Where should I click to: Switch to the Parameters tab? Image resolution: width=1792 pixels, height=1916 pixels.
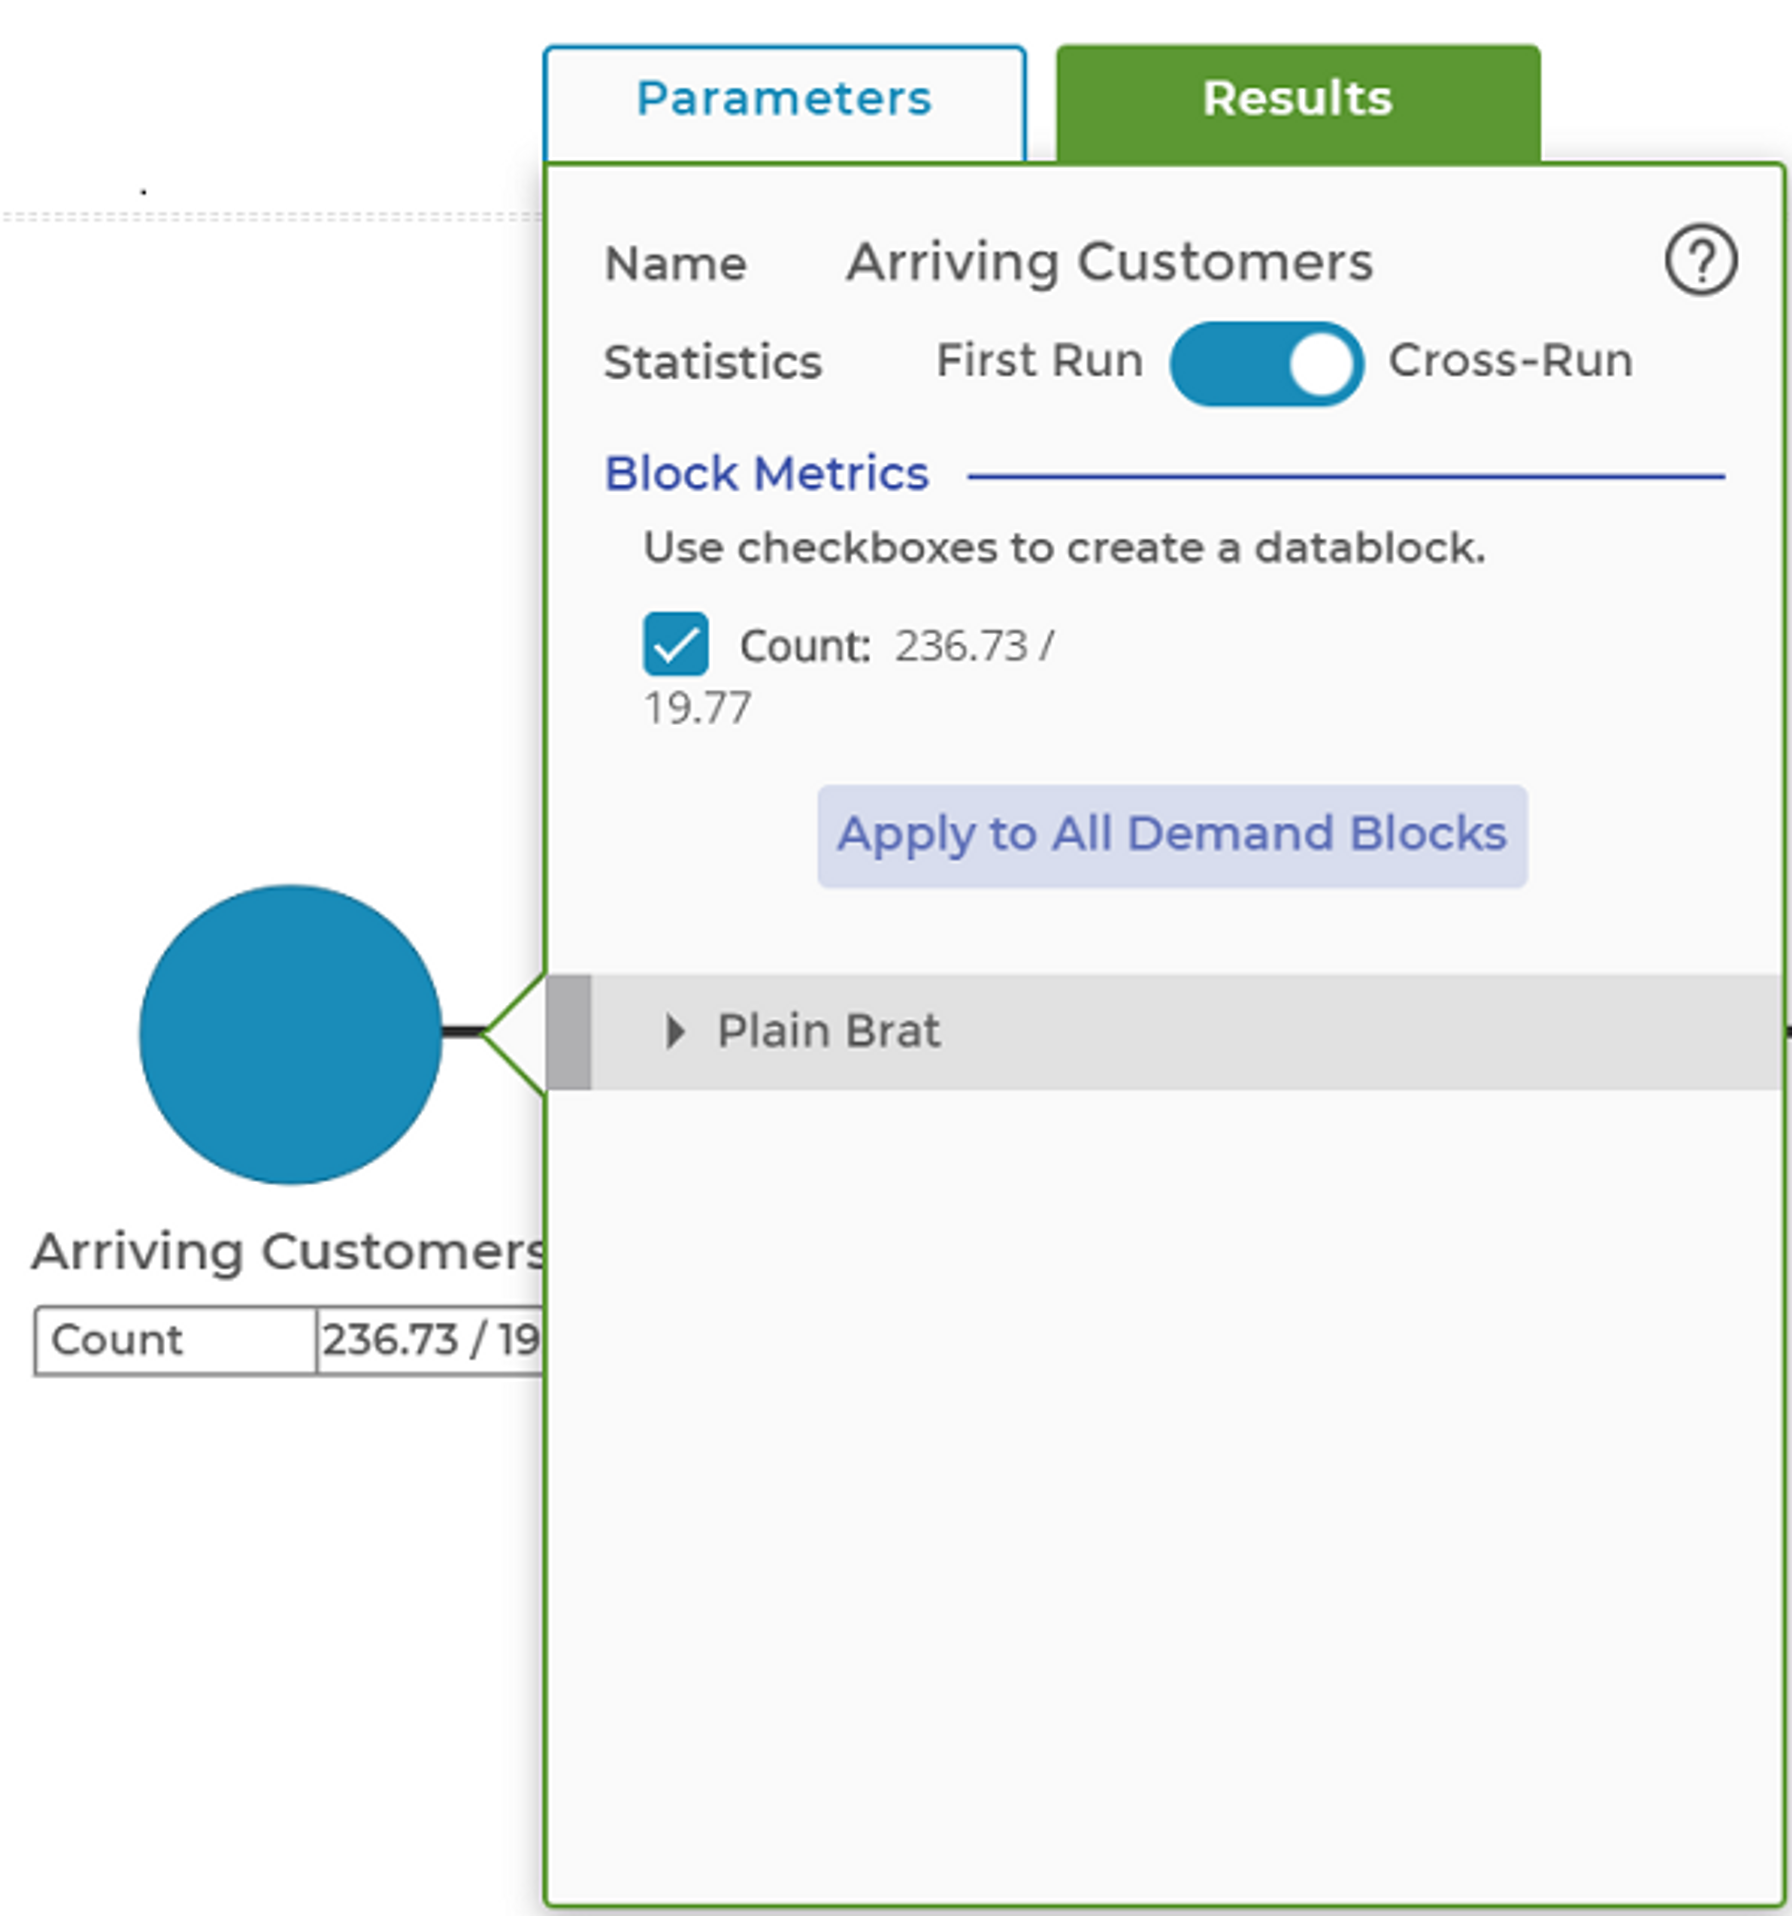(784, 100)
